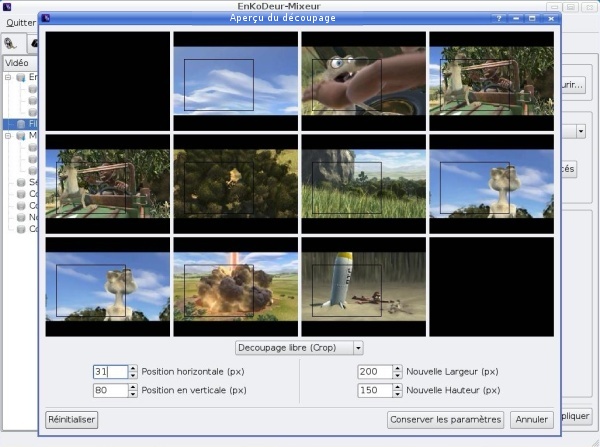The image size is (600, 447).
Task: Collapse the first tree node in main window
Action: point(8,77)
